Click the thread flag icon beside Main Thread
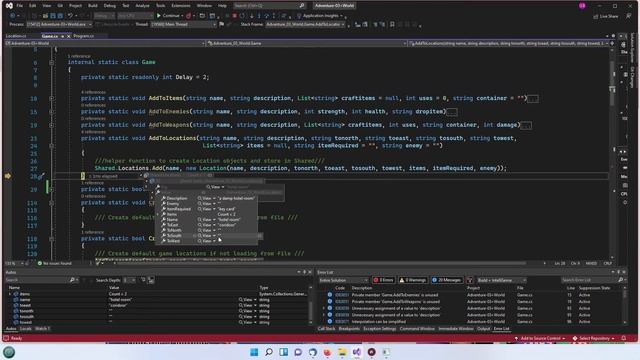 coord(222,24)
